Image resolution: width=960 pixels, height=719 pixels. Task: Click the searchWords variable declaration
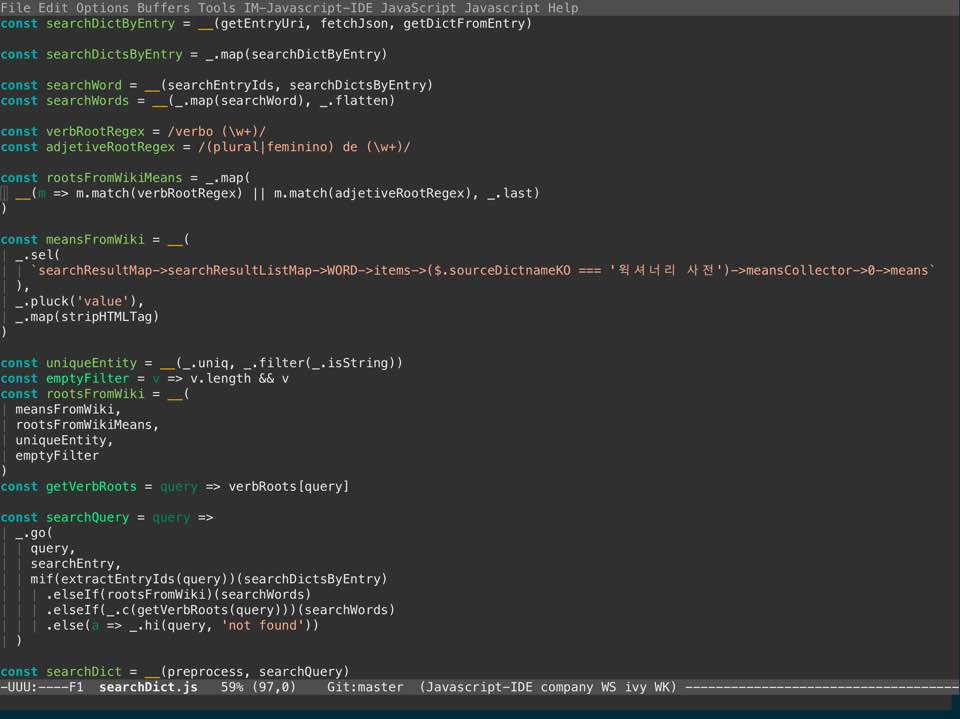[x=88, y=100]
